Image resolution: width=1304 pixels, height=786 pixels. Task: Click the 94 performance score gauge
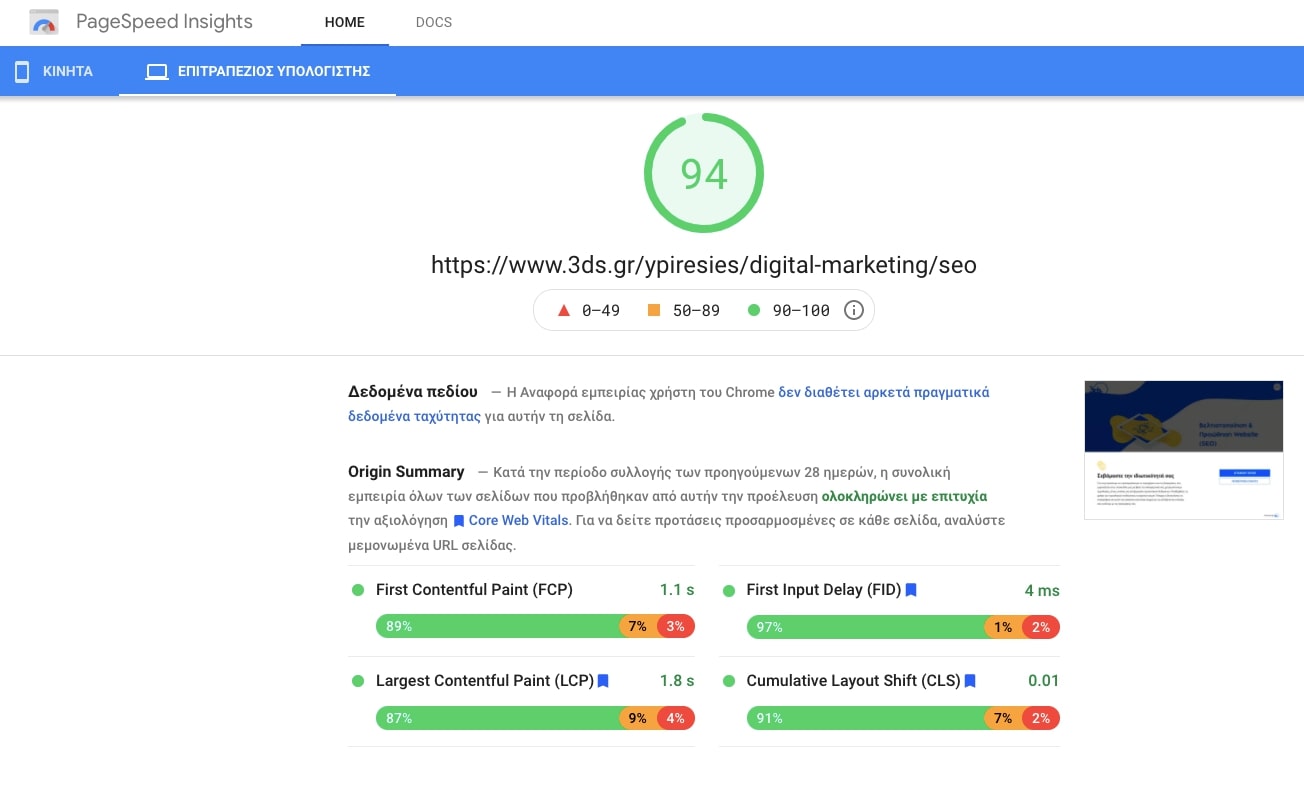point(704,173)
